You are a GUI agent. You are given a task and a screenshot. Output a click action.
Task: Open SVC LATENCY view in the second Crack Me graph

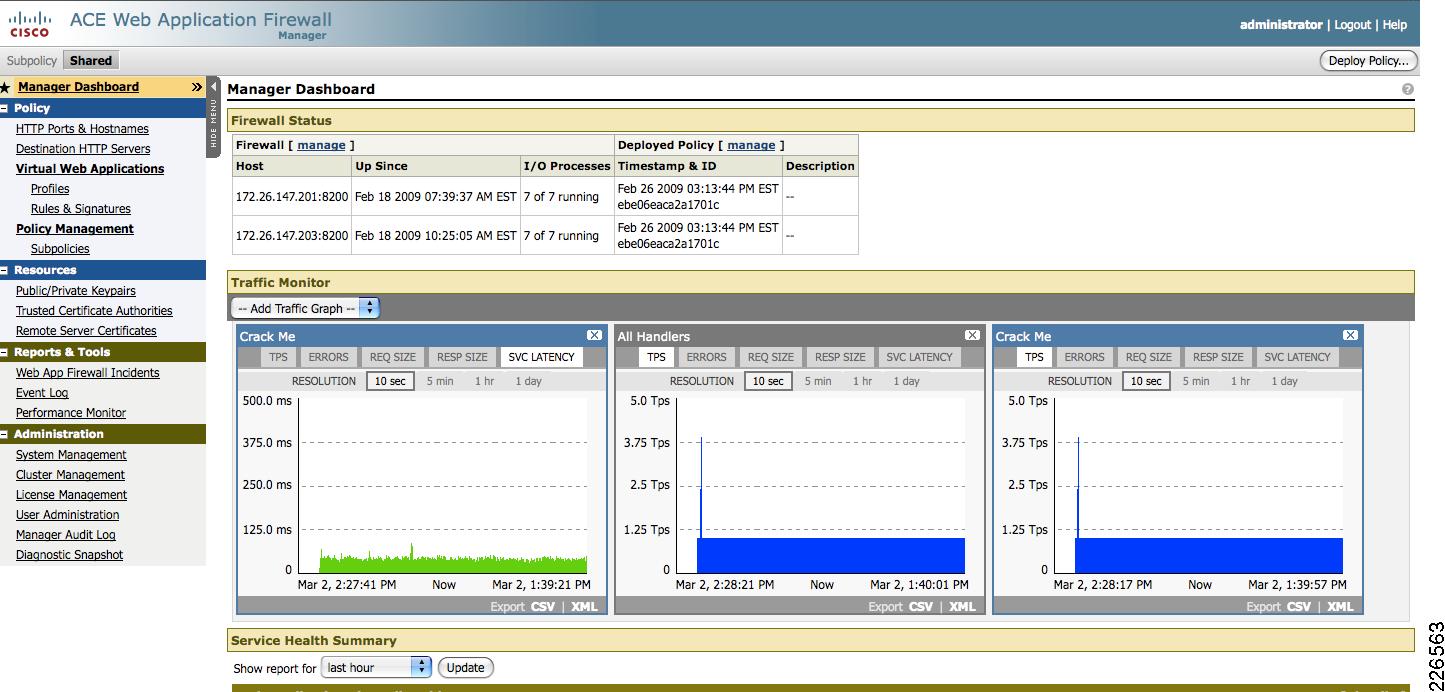pyautogui.click(x=1297, y=356)
